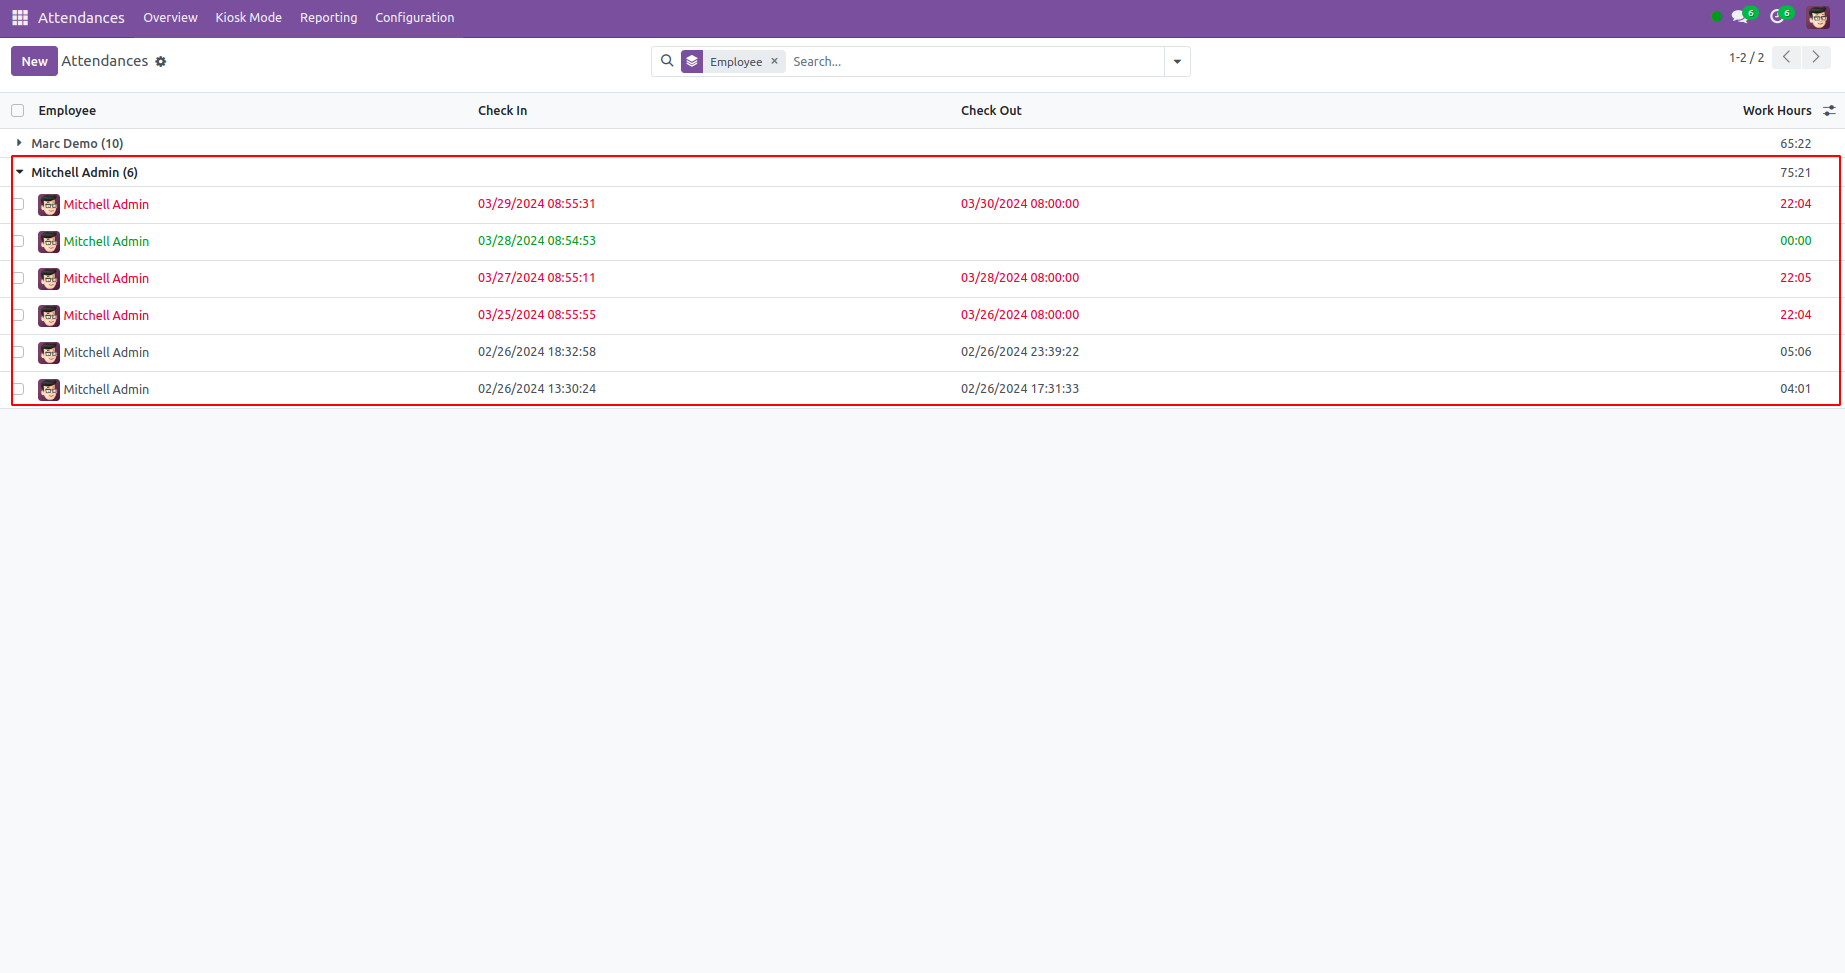Open the conversations chat icon

click(1741, 17)
